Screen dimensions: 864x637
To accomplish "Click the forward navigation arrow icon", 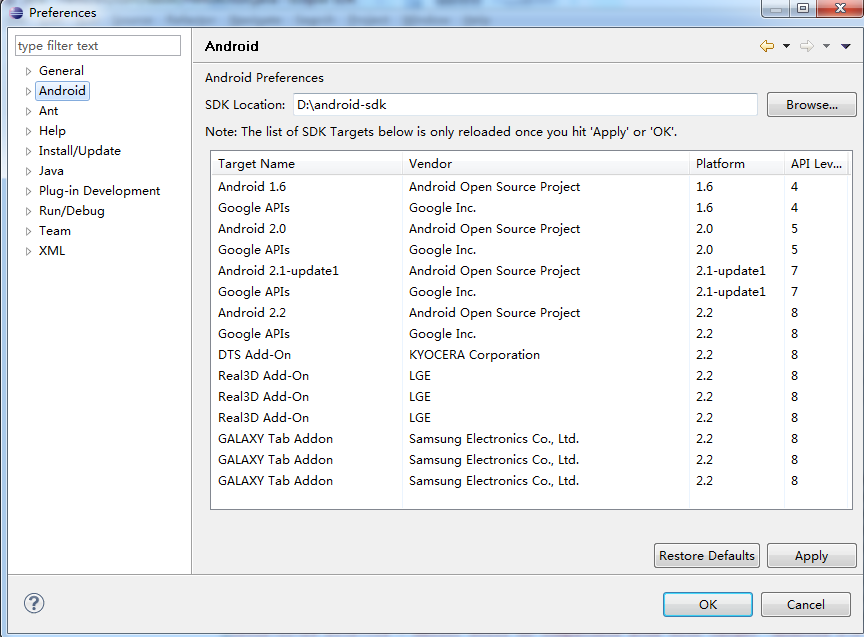I will [807, 46].
